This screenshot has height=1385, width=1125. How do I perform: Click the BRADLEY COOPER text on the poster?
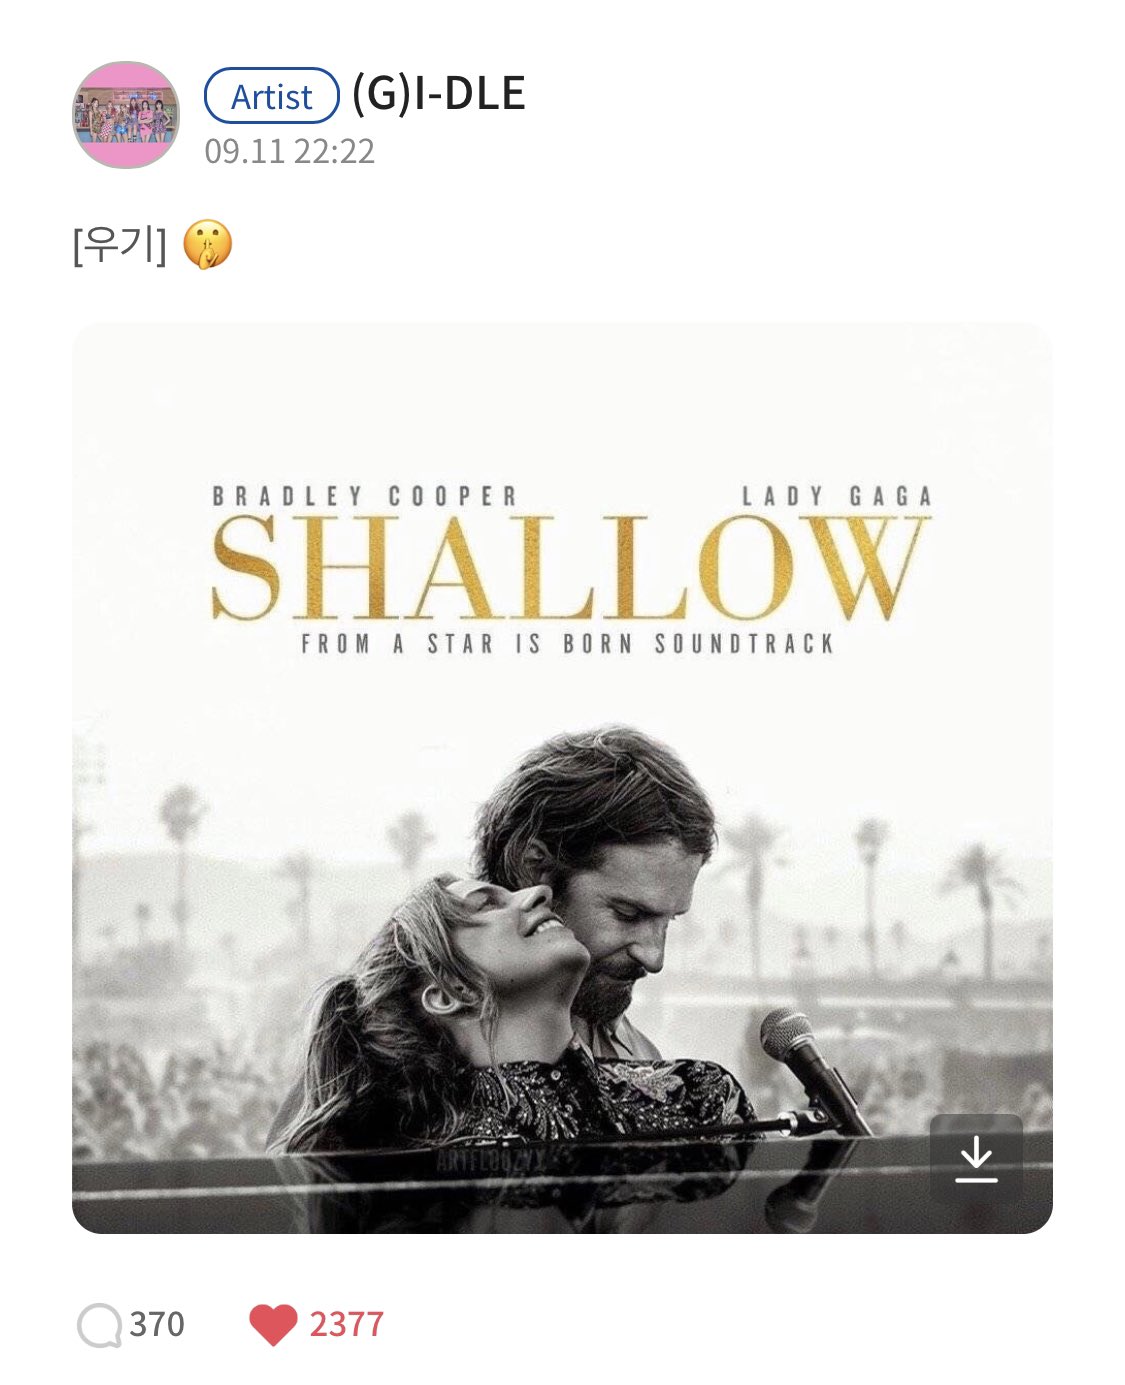click(x=365, y=496)
